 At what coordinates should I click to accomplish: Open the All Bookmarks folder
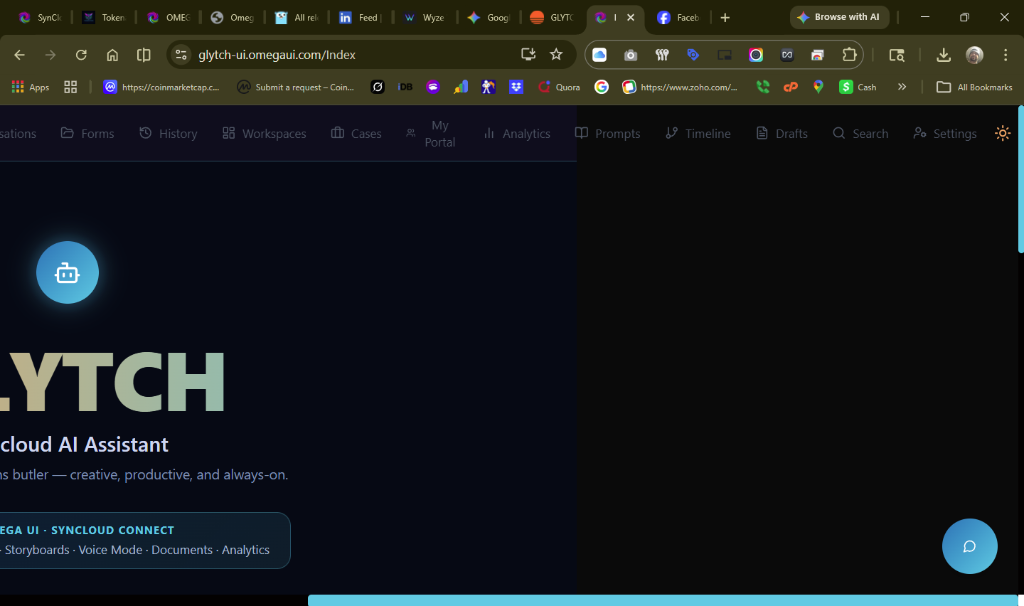pyautogui.click(x=974, y=87)
